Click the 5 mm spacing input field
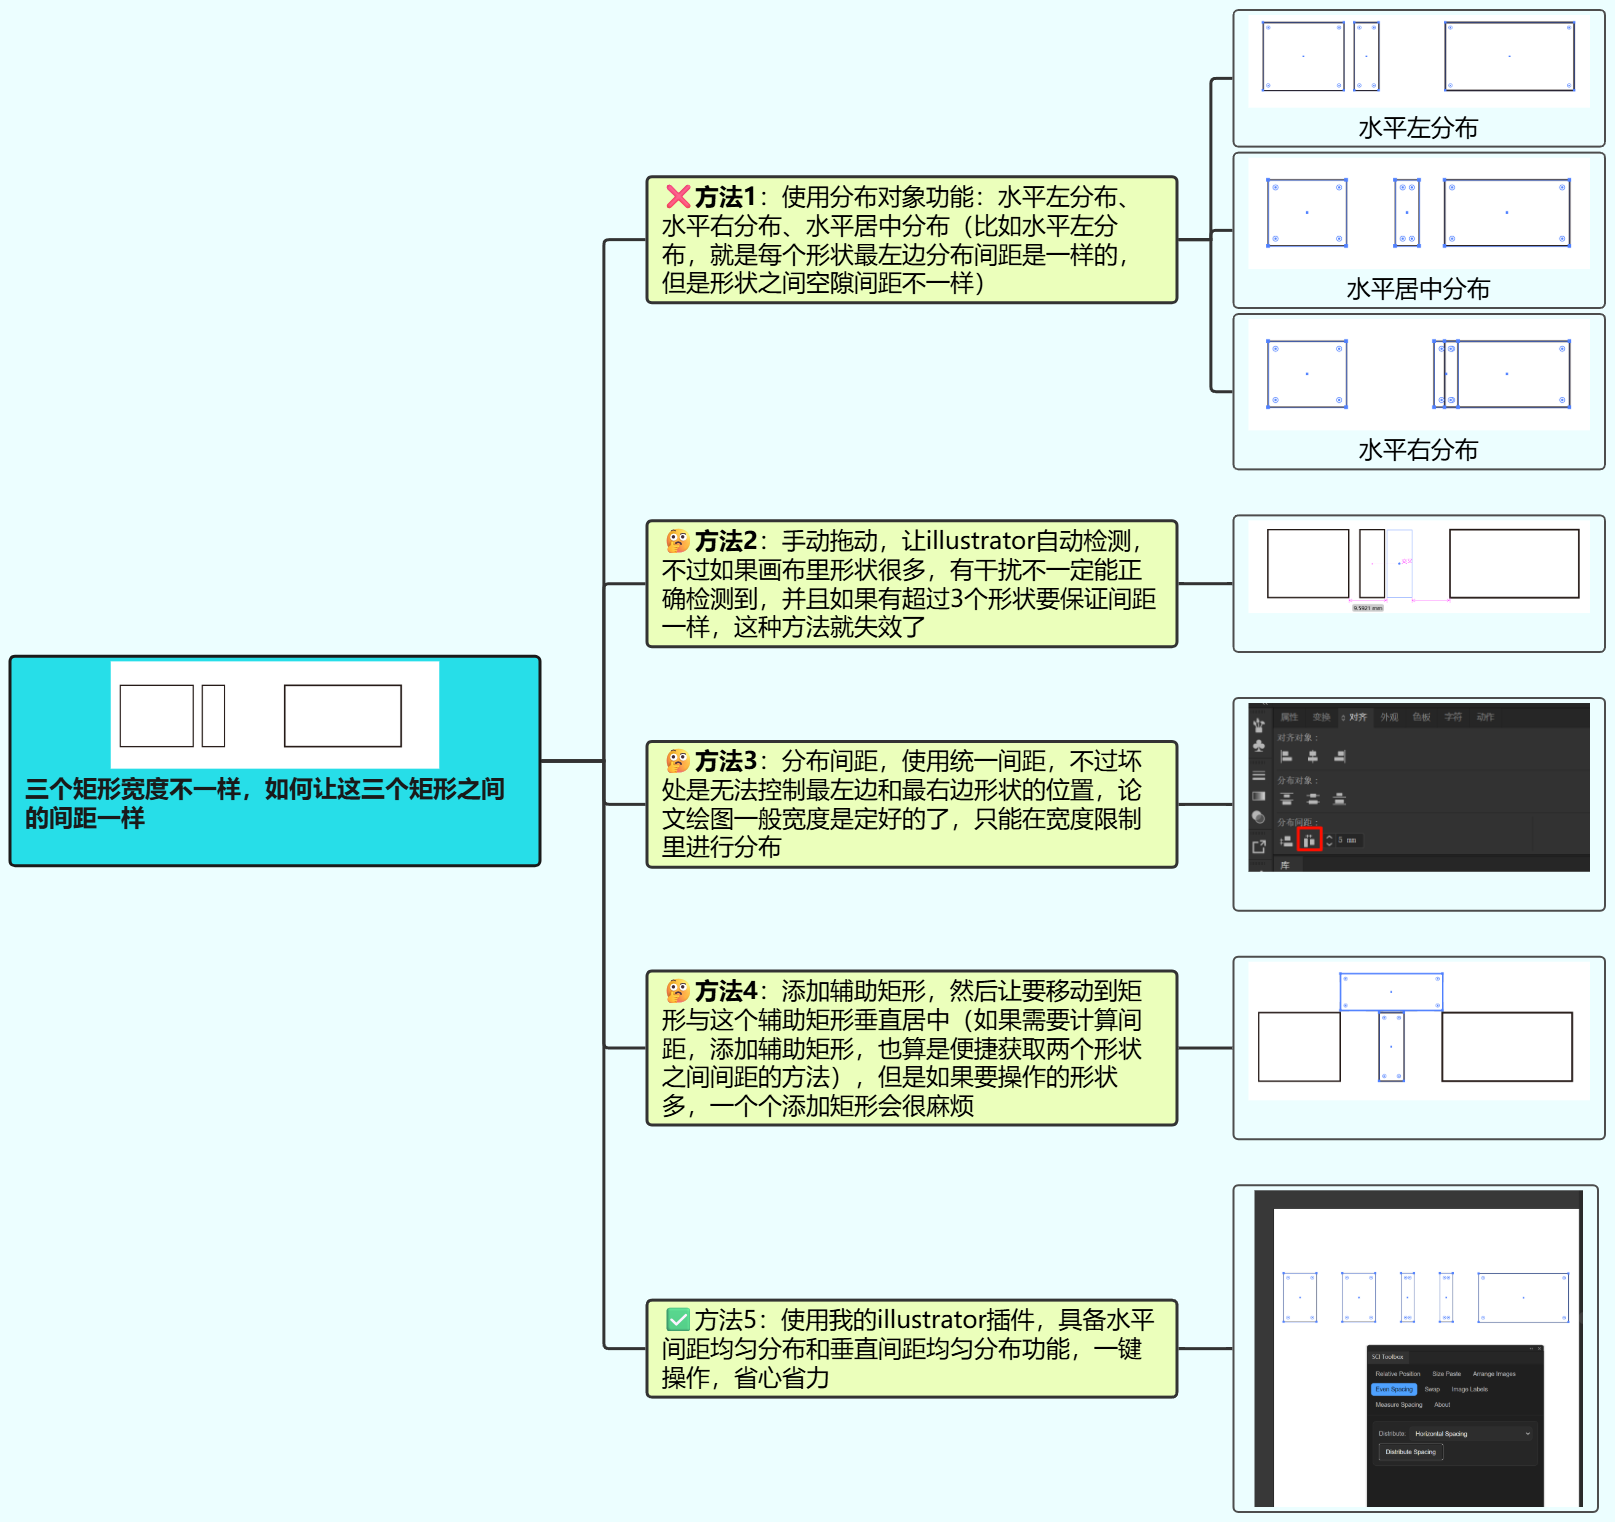 click(1348, 840)
